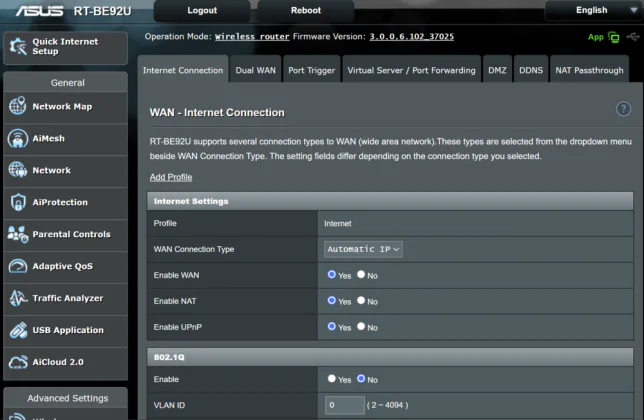Click the Add Profile link
The image size is (644, 420).
point(171,177)
